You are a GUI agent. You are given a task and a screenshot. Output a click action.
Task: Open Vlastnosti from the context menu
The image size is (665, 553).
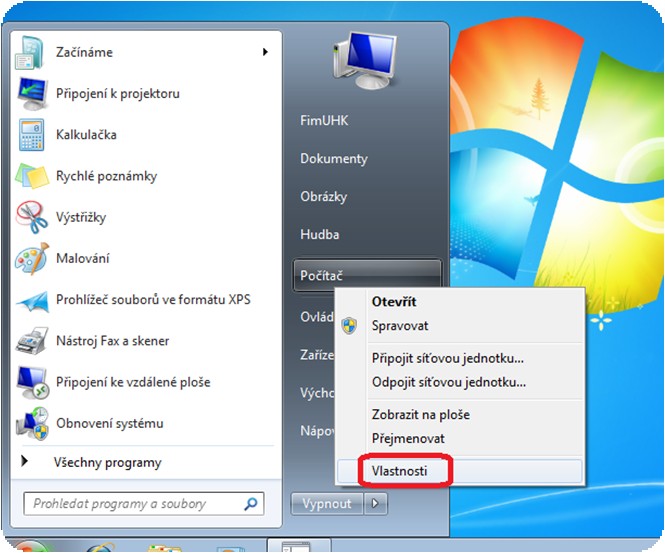tap(400, 471)
